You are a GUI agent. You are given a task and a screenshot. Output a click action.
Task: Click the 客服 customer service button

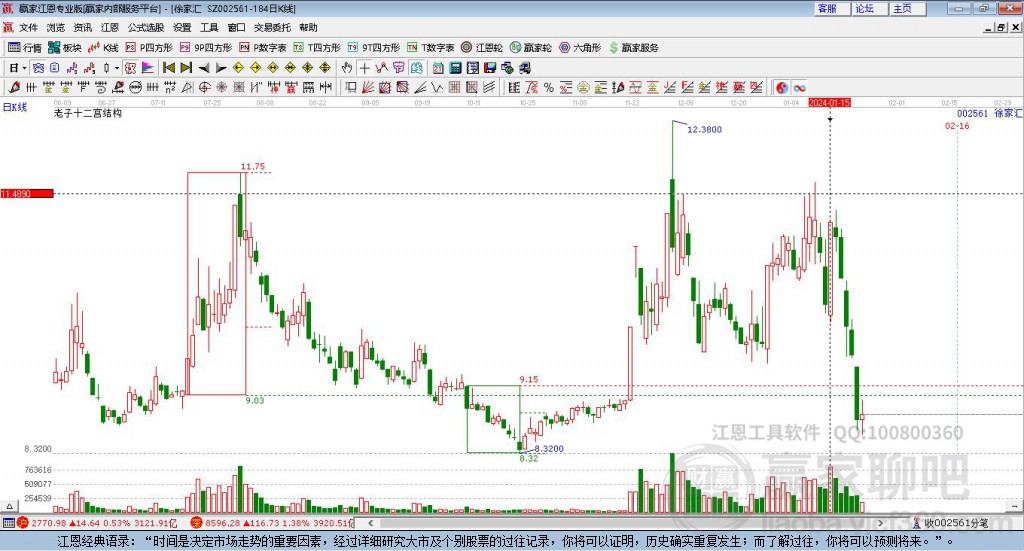coord(828,8)
